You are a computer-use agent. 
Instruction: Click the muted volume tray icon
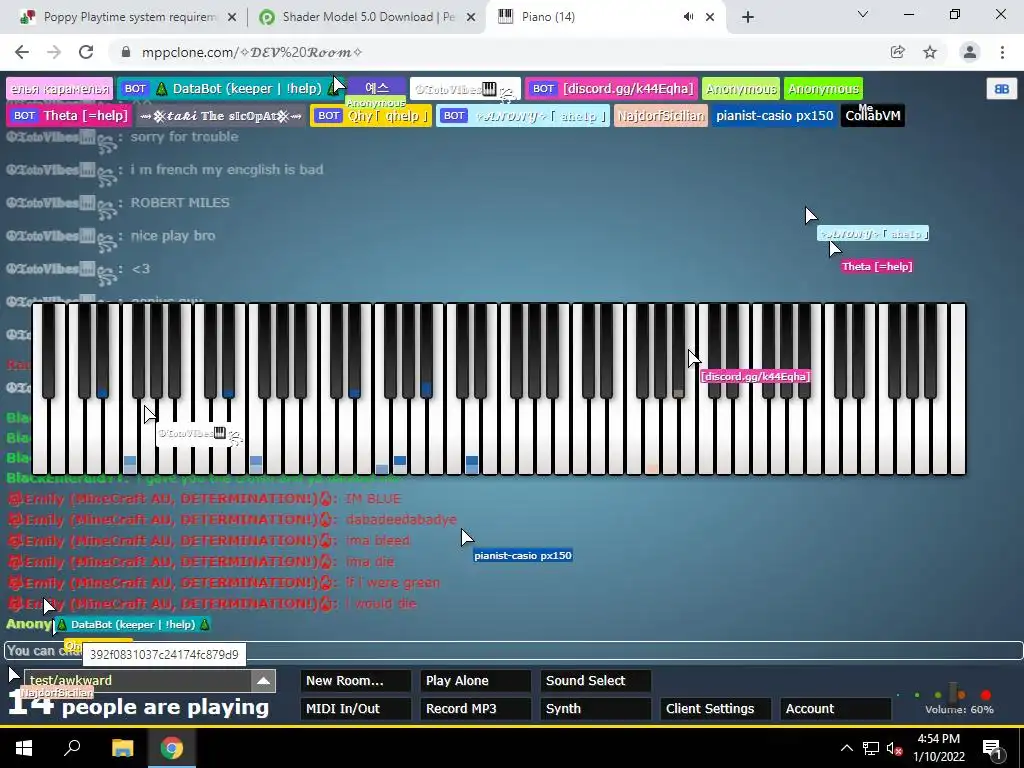click(x=895, y=748)
